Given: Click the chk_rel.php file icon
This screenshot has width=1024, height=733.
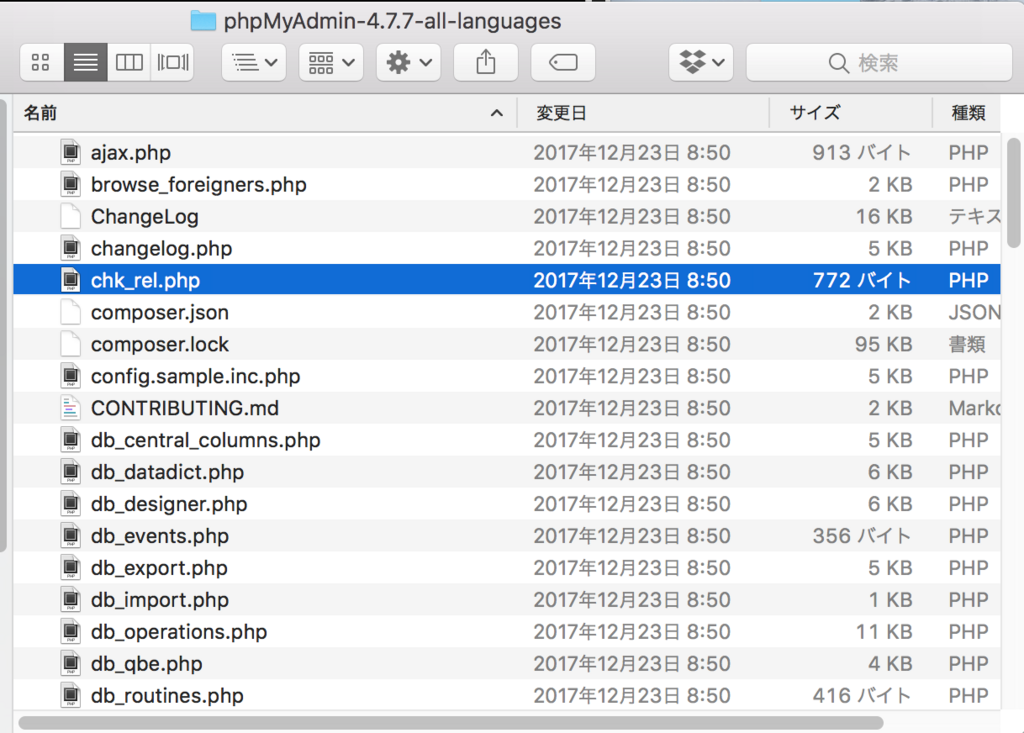Looking at the screenshot, I should tap(71, 280).
